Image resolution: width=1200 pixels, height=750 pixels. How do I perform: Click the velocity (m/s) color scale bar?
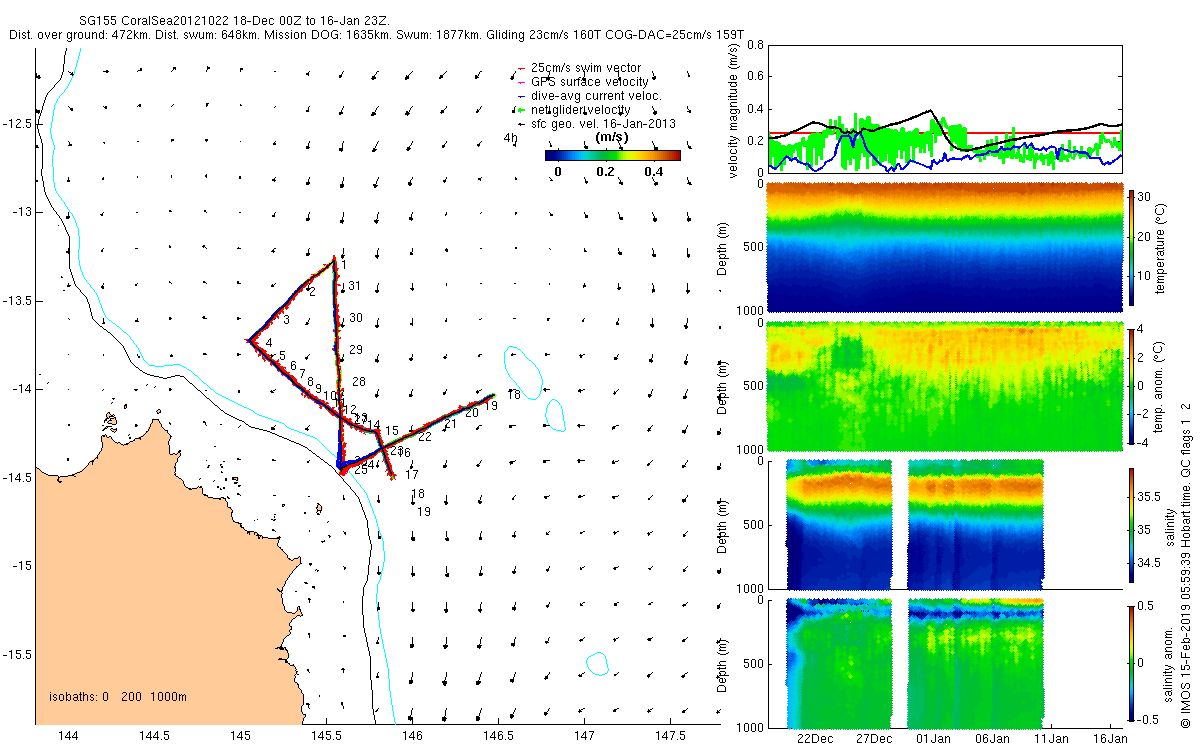(612, 155)
